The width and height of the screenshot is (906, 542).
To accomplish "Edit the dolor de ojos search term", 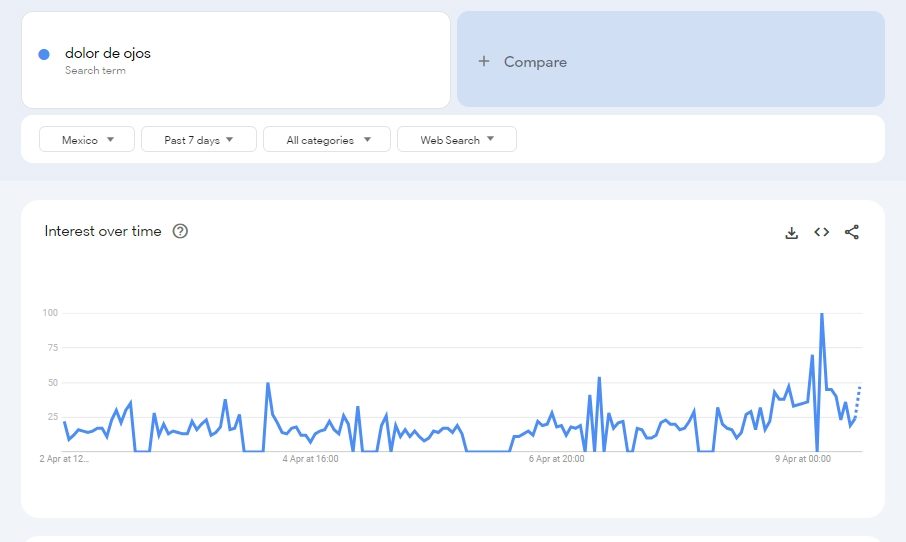I will (x=107, y=53).
